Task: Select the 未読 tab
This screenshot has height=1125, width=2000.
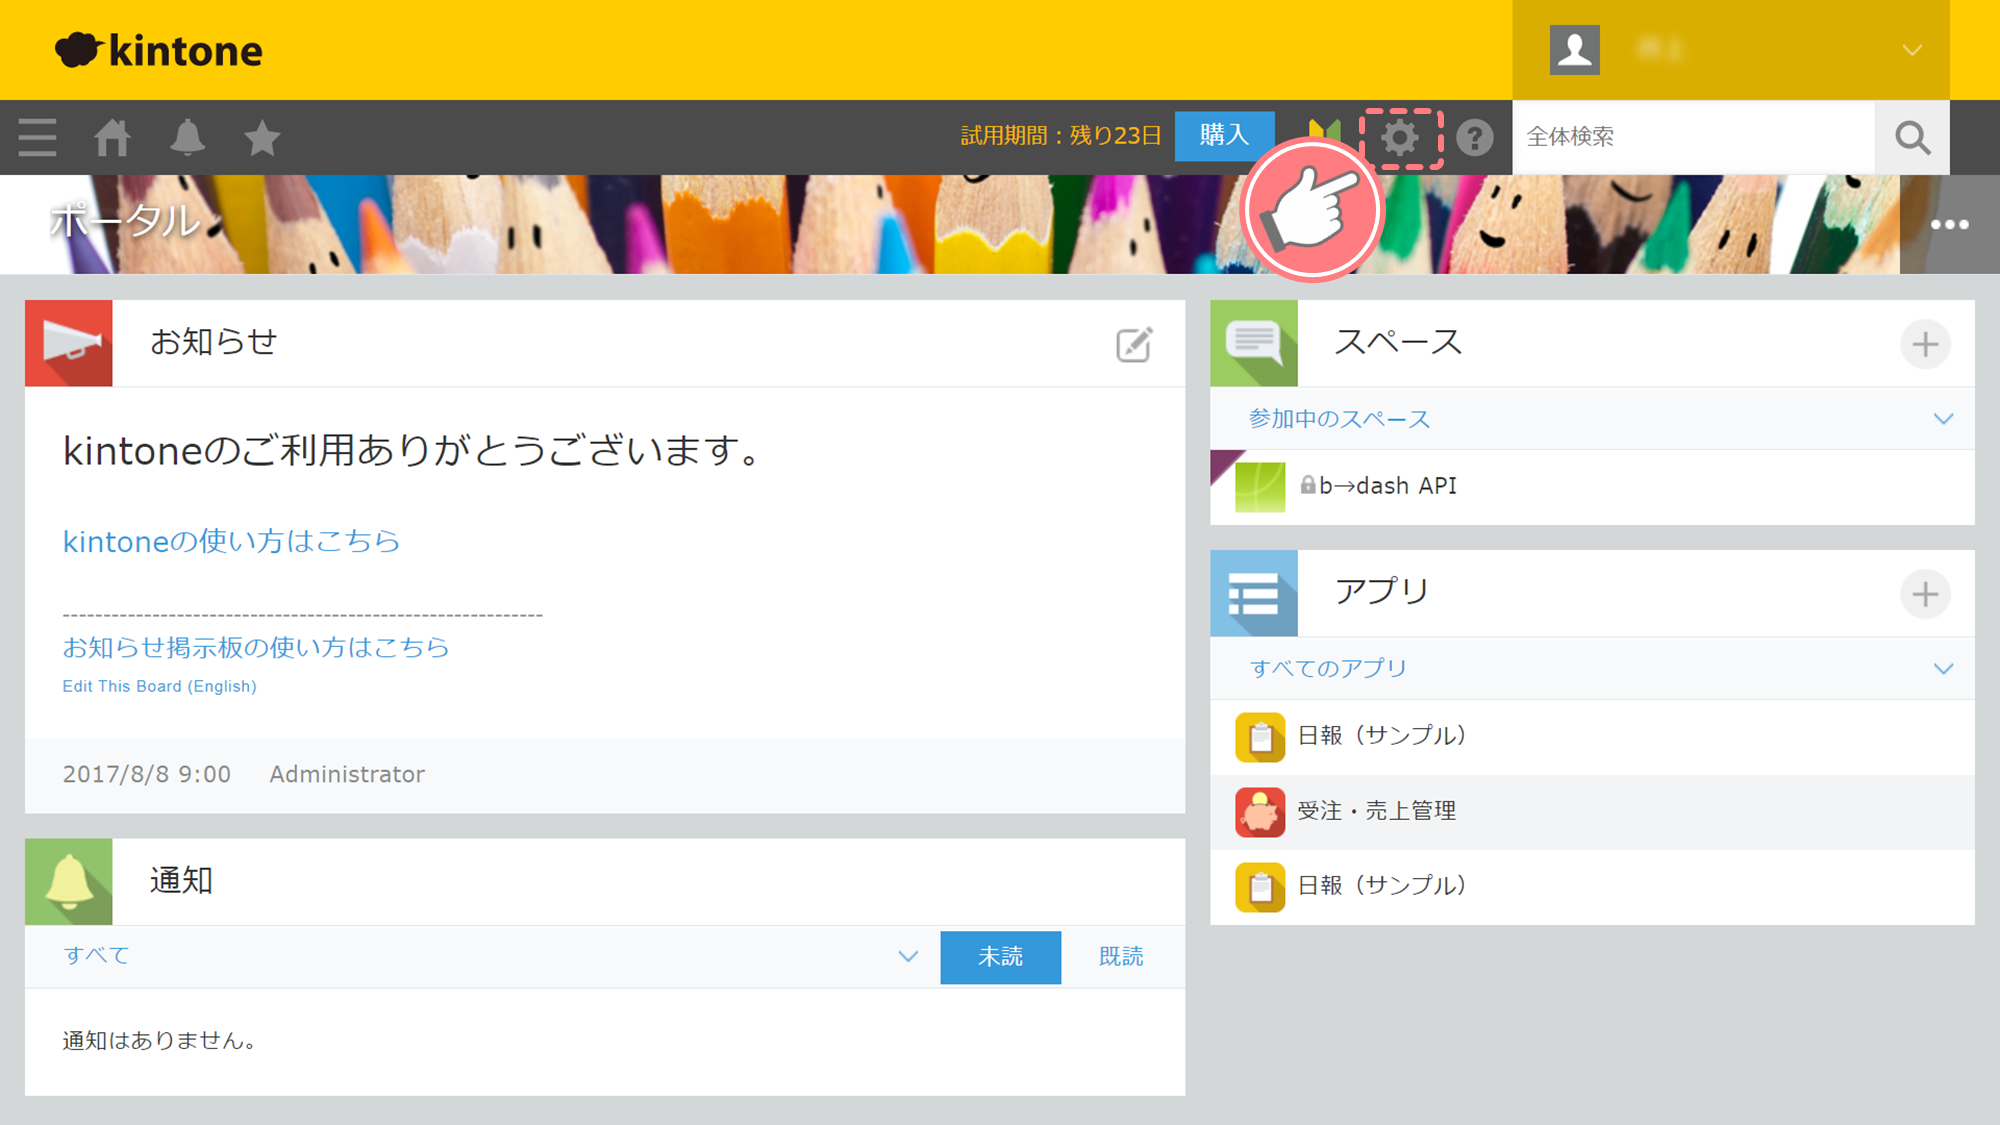Action: coord(1000,957)
